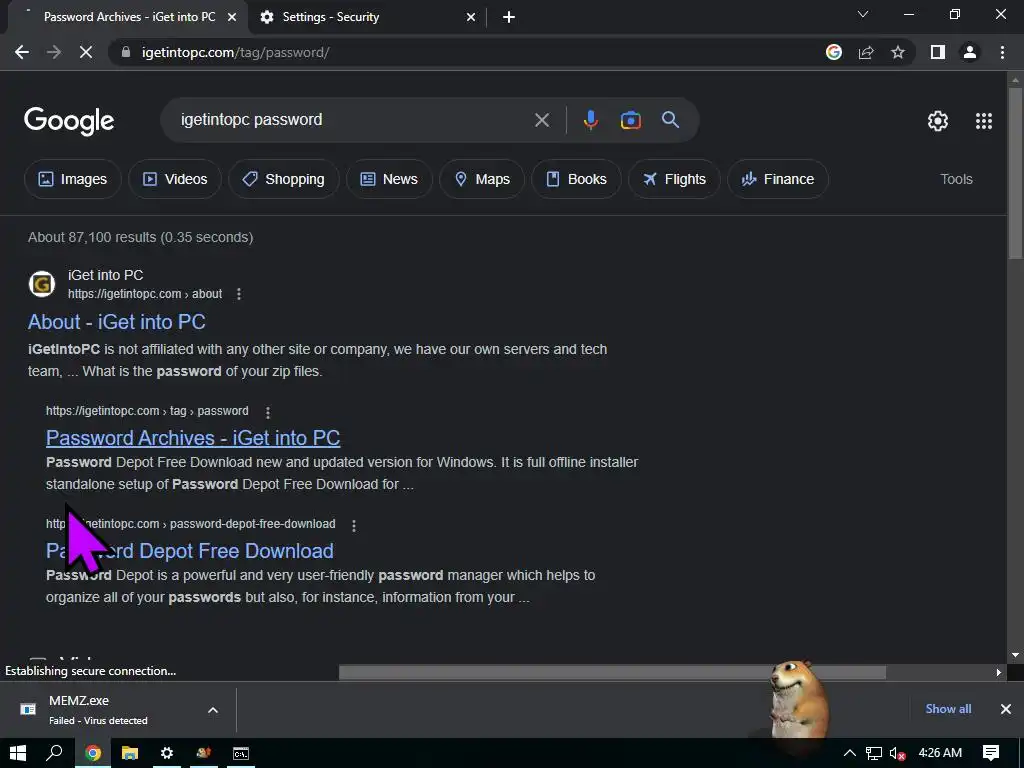Expand tab search dropdown arrow

point(863,14)
